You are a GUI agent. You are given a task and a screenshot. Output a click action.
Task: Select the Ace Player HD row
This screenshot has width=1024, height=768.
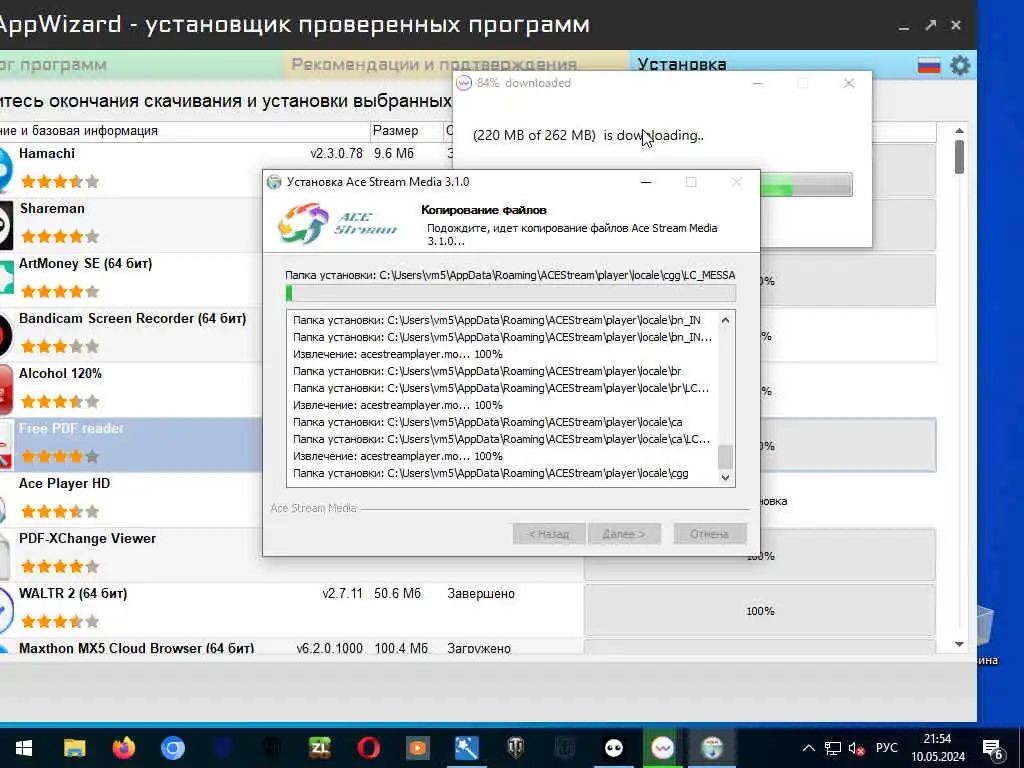[65, 483]
